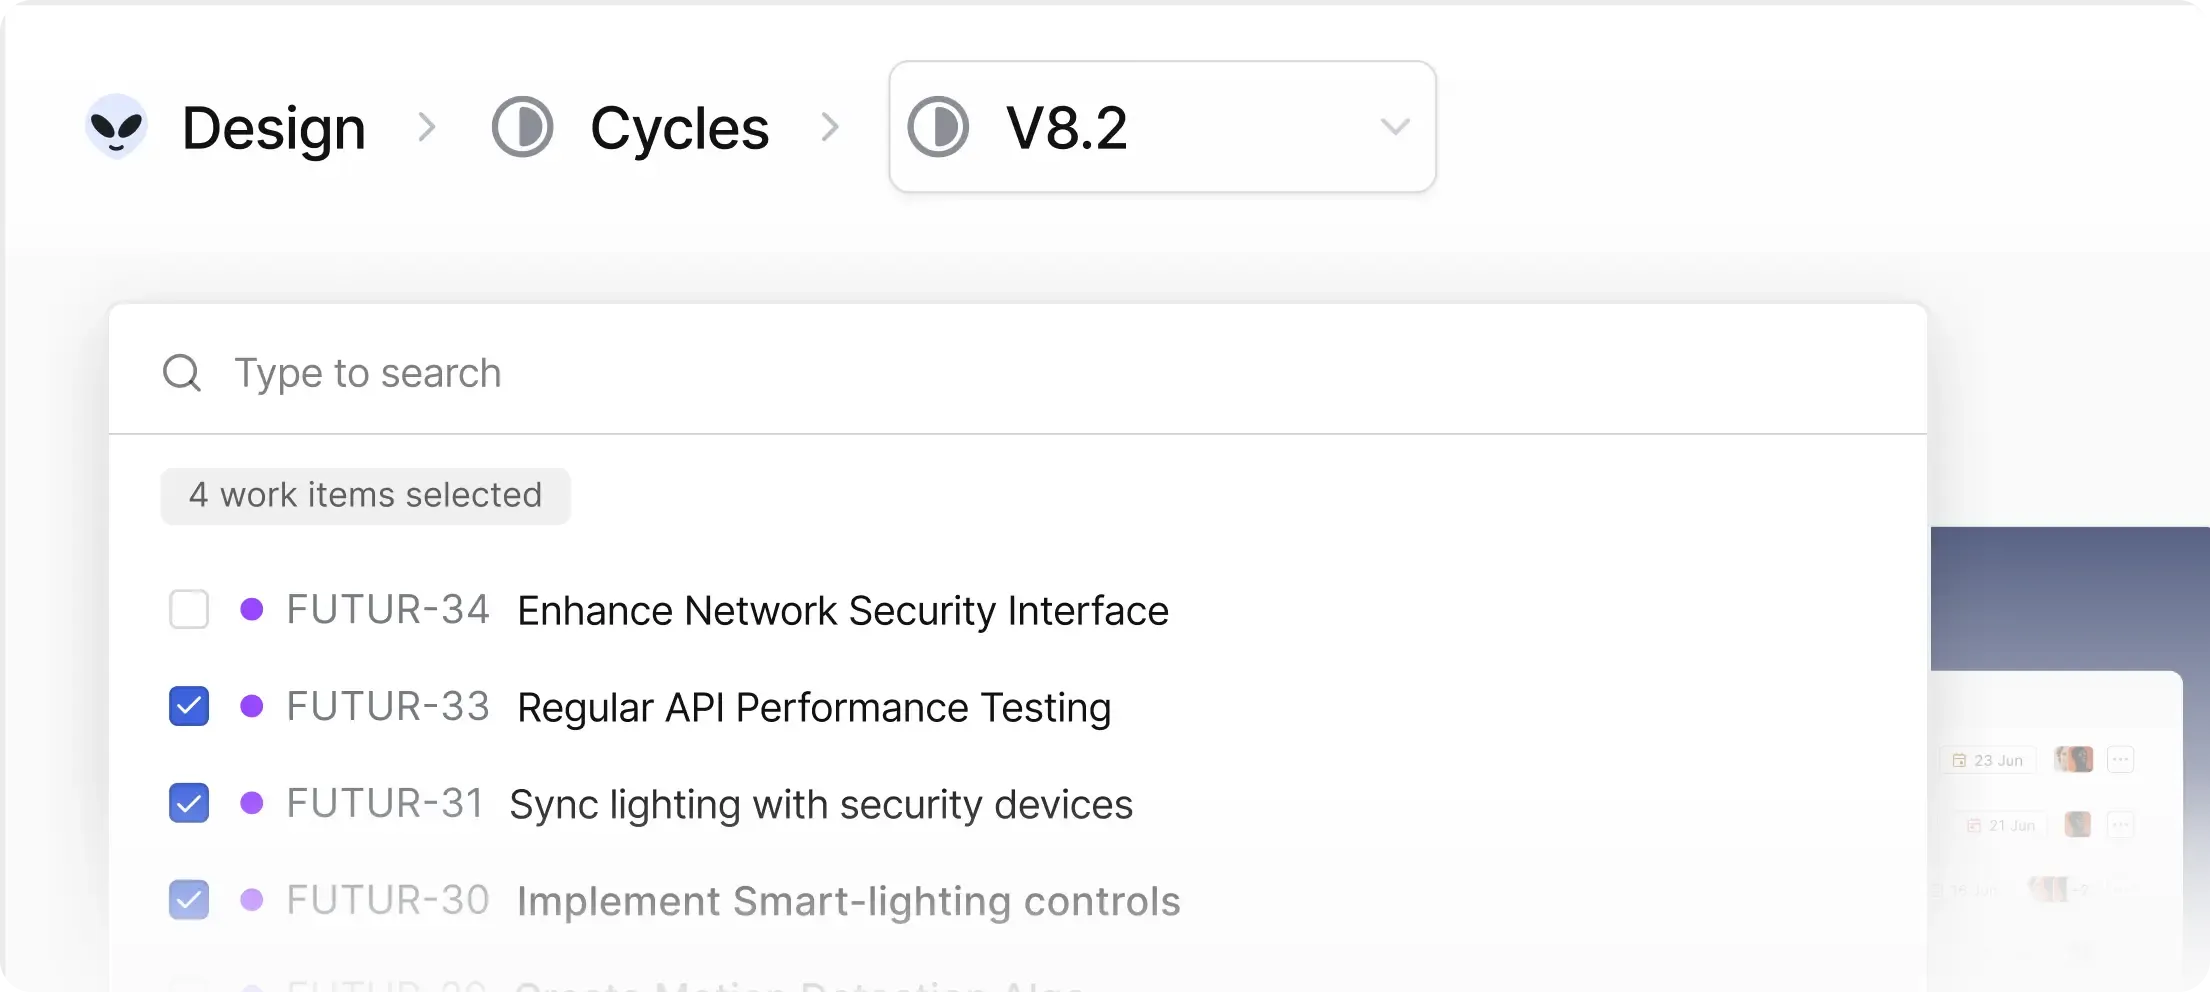Click the cycle icon beside Cycles breadcrumb
2210x992 pixels.
[x=522, y=126]
